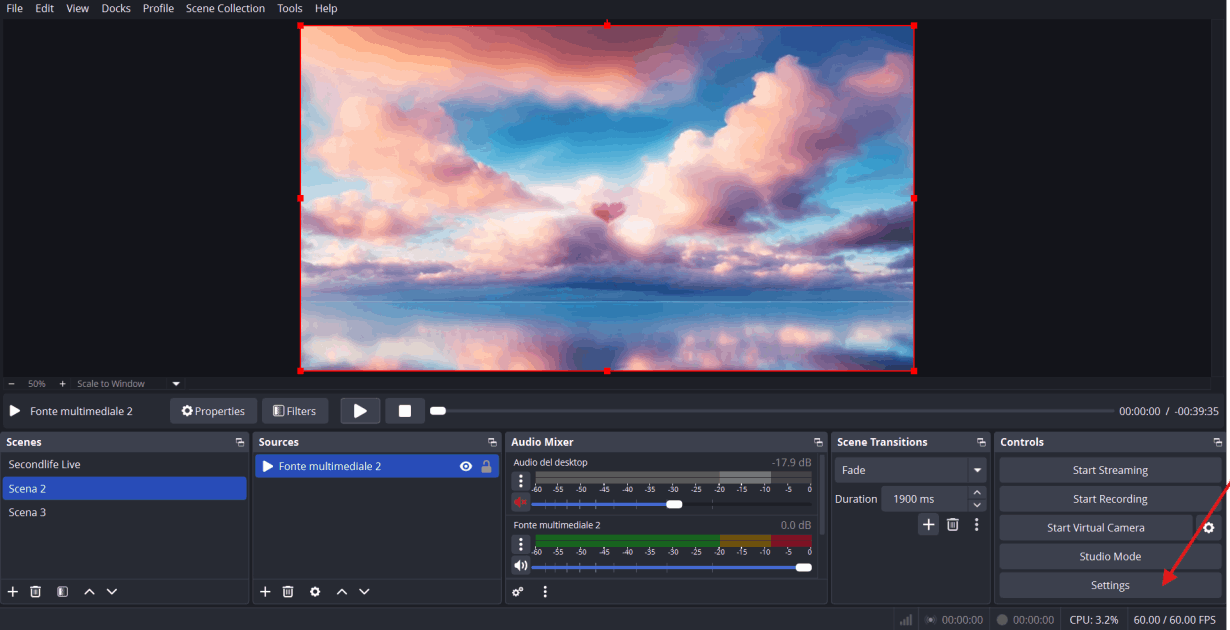The width and height of the screenshot is (1230, 630).
Task: Zoom in the preview with the plus icon
Action: pyautogui.click(x=62, y=384)
